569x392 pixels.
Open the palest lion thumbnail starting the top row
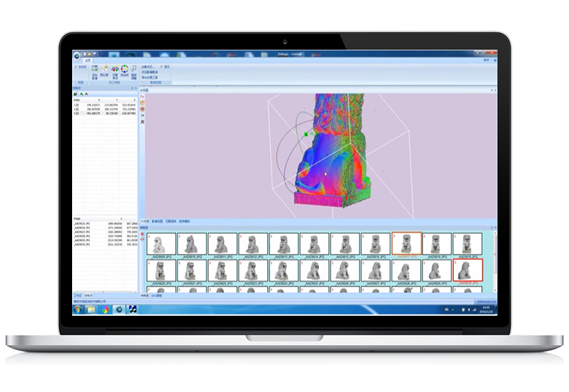[x=161, y=244]
